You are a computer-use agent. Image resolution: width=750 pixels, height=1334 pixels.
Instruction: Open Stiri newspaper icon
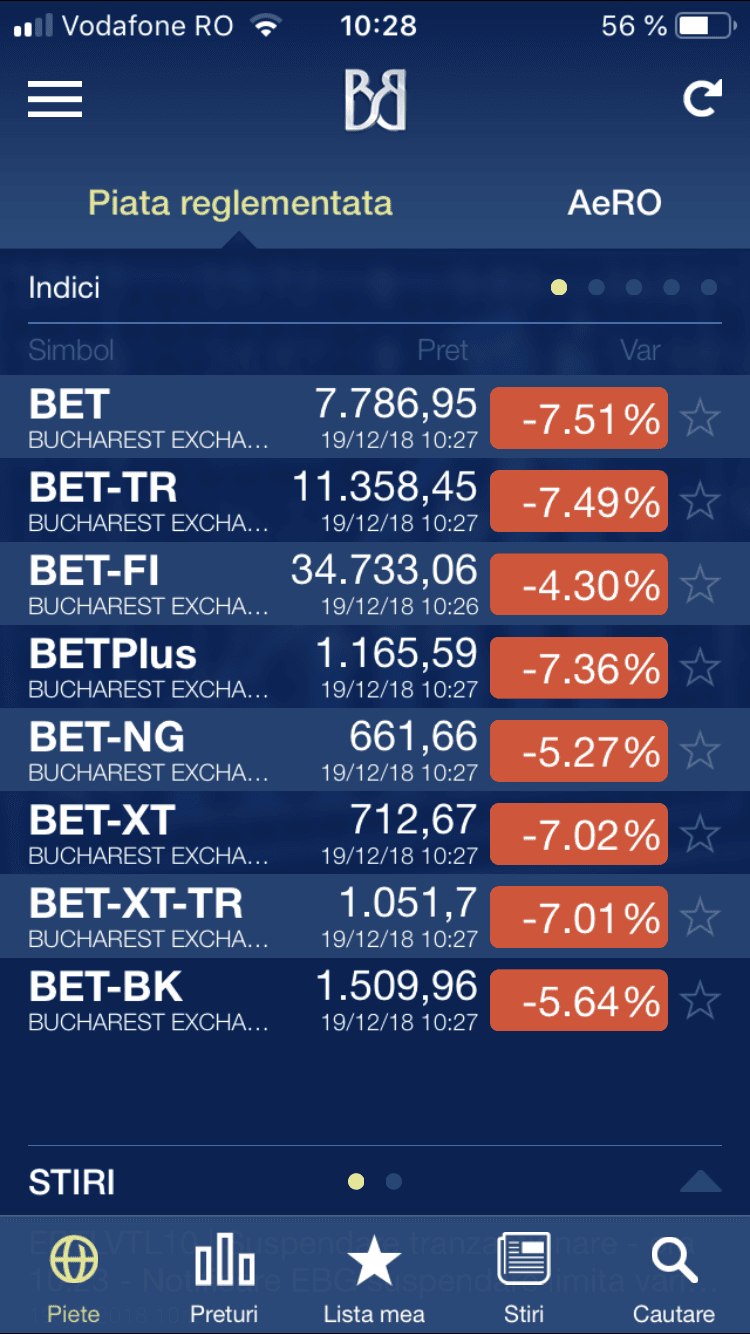(x=525, y=1260)
